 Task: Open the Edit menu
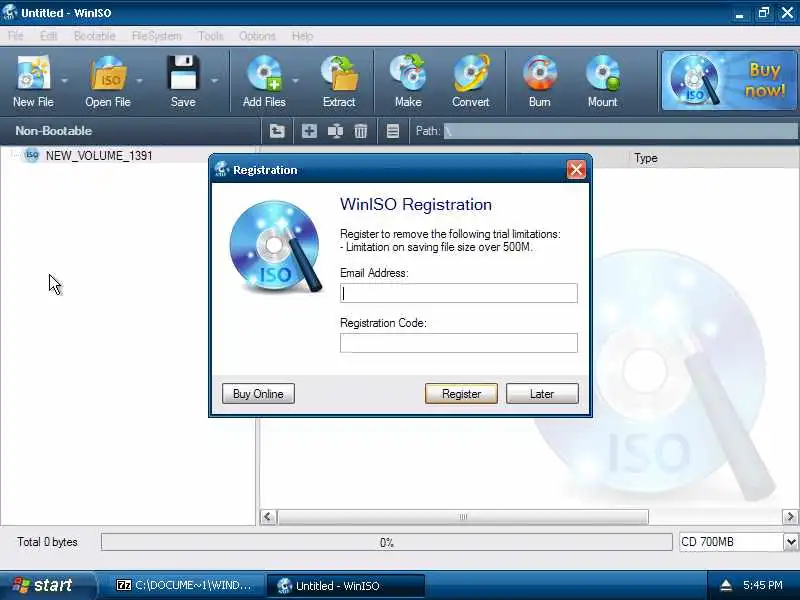[x=48, y=36]
